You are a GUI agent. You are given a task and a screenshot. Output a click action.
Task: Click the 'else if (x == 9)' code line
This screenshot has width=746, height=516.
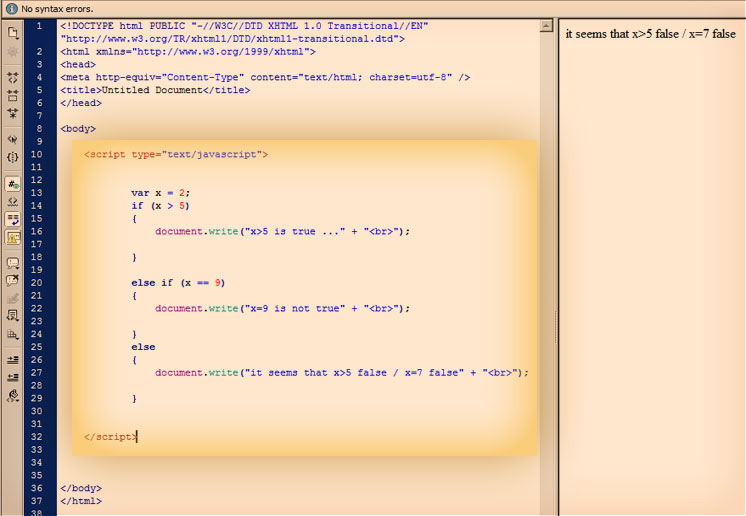click(178, 282)
